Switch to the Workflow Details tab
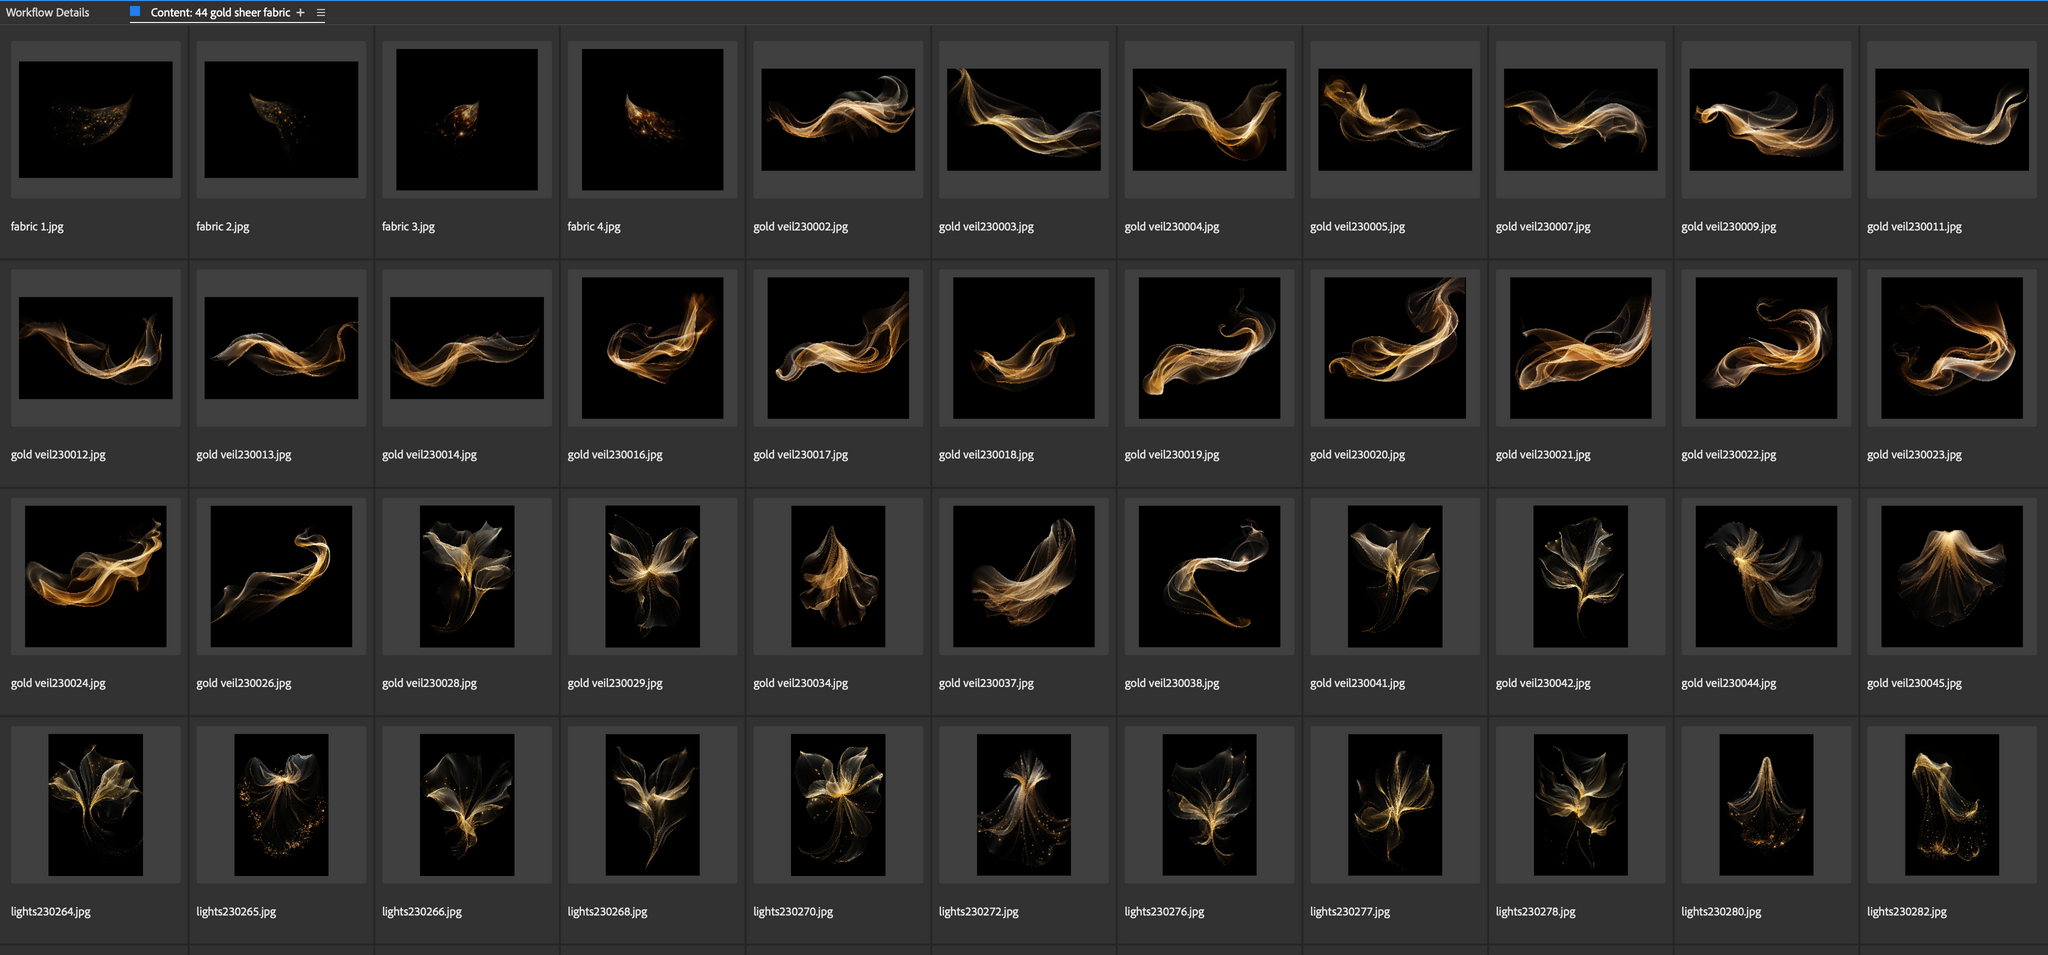Viewport: 2048px width, 955px height. (47, 13)
